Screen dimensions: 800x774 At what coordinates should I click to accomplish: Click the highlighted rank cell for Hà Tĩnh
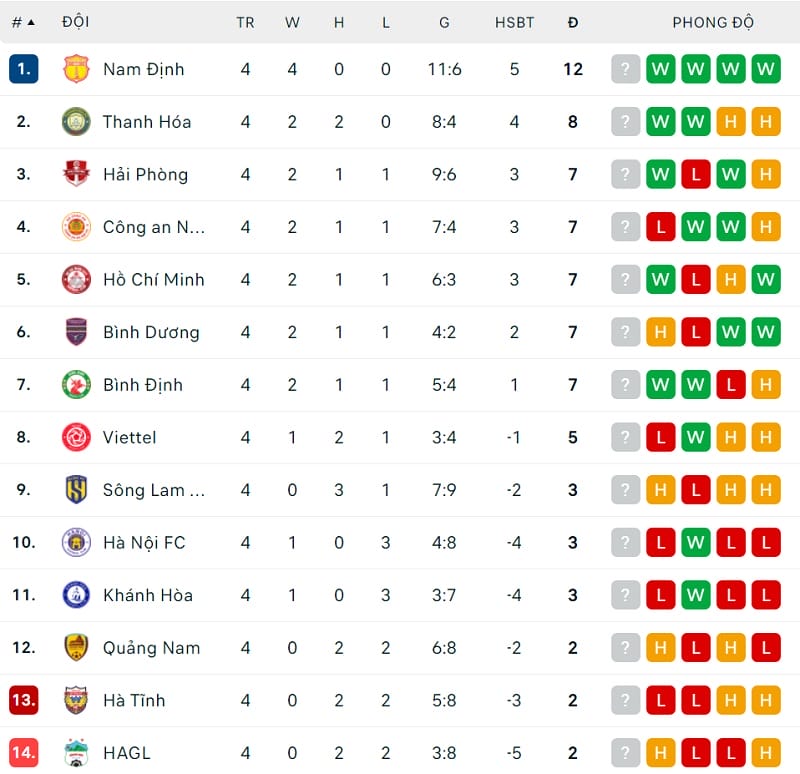pos(24,700)
